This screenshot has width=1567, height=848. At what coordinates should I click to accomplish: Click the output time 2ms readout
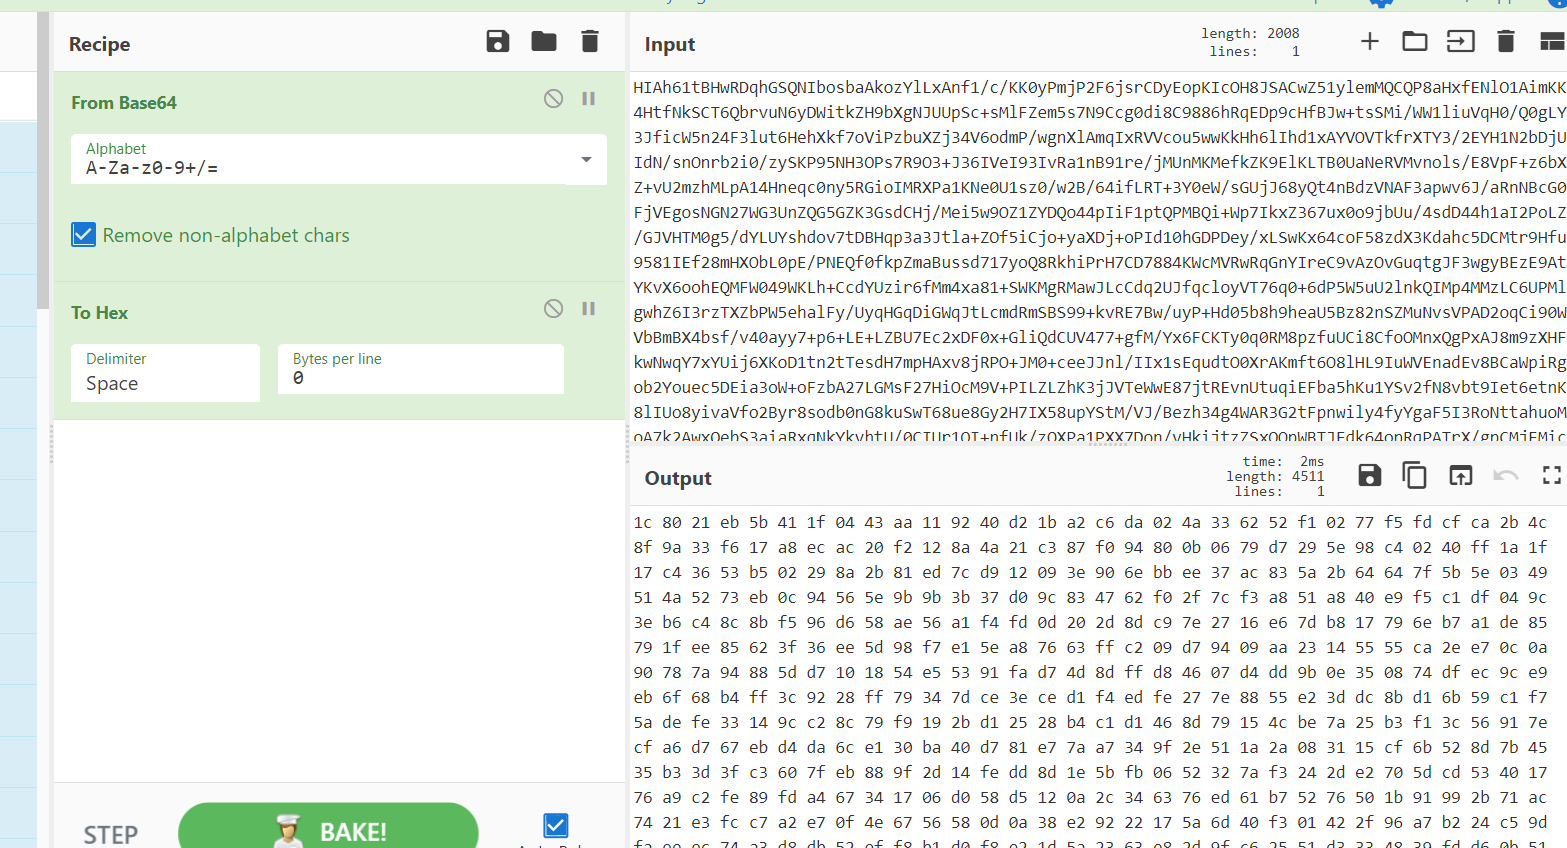click(1283, 461)
